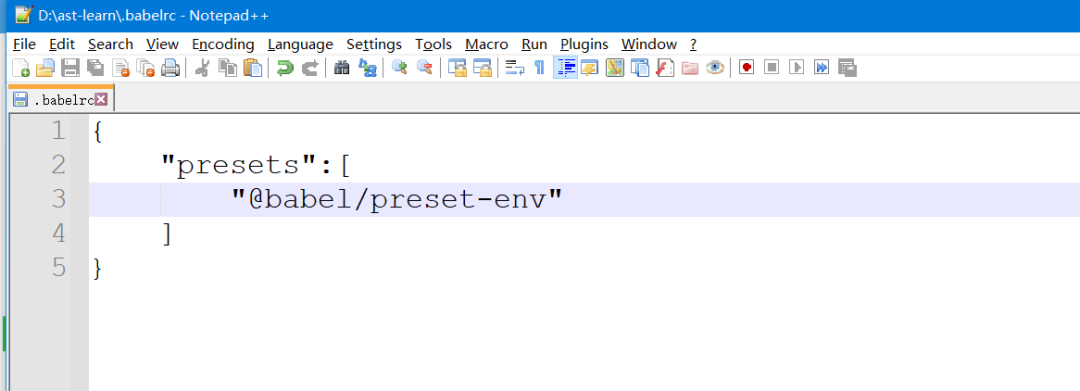The image size is (1080, 391).
Task: Open the Plugins menu
Action: click(x=584, y=44)
